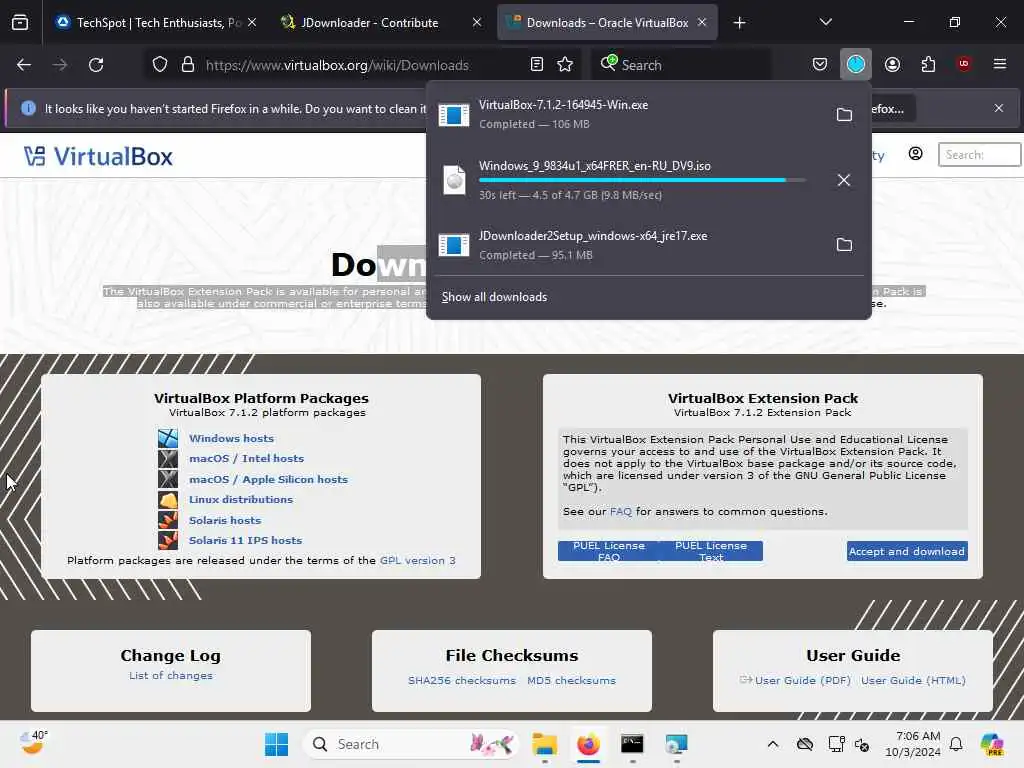This screenshot has height=768, width=1024.
Task: Click Firefox icon in taskbar
Action: coord(588,744)
